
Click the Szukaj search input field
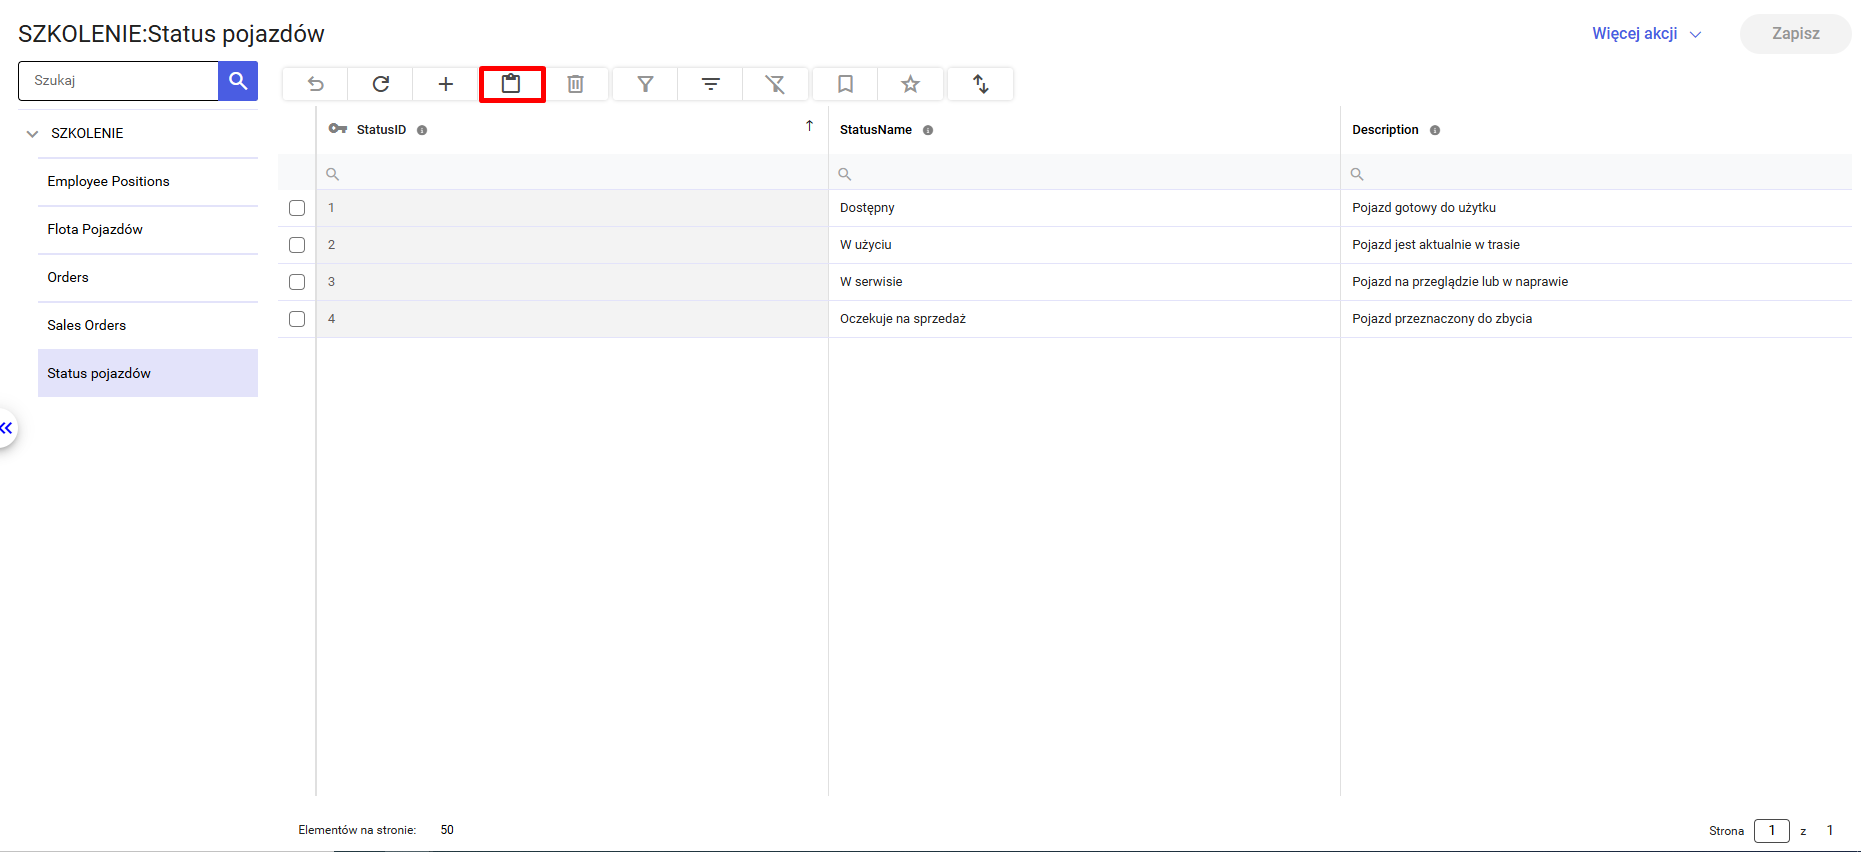pyautogui.click(x=118, y=81)
